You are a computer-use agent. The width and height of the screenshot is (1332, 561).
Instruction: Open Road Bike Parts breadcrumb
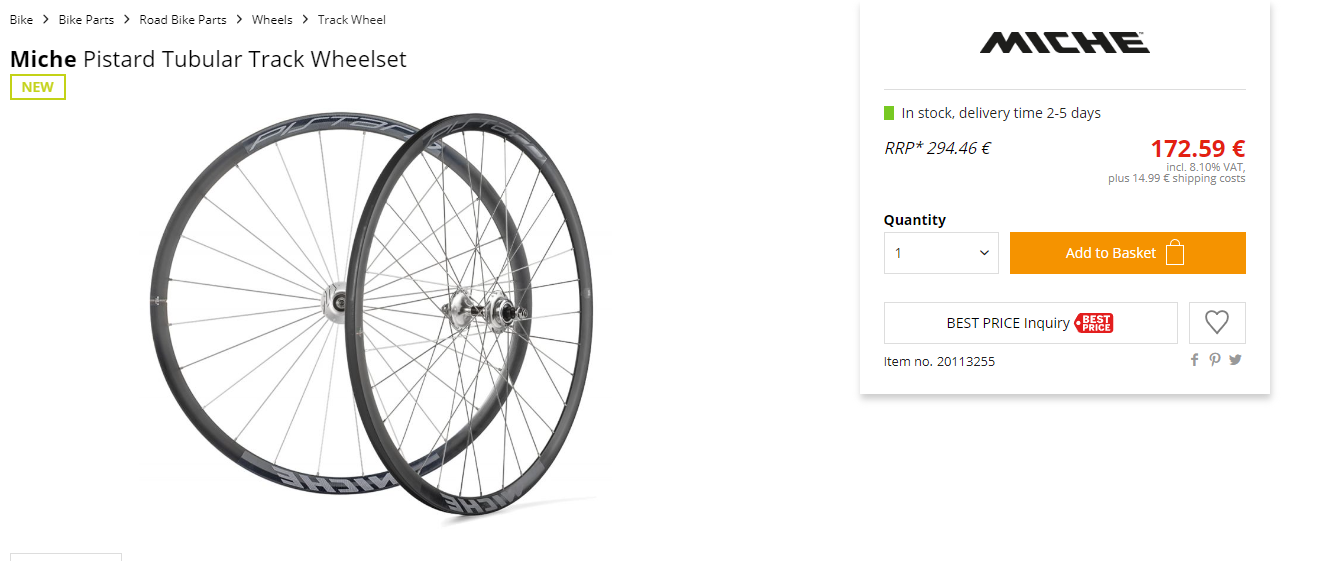pyautogui.click(x=183, y=20)
